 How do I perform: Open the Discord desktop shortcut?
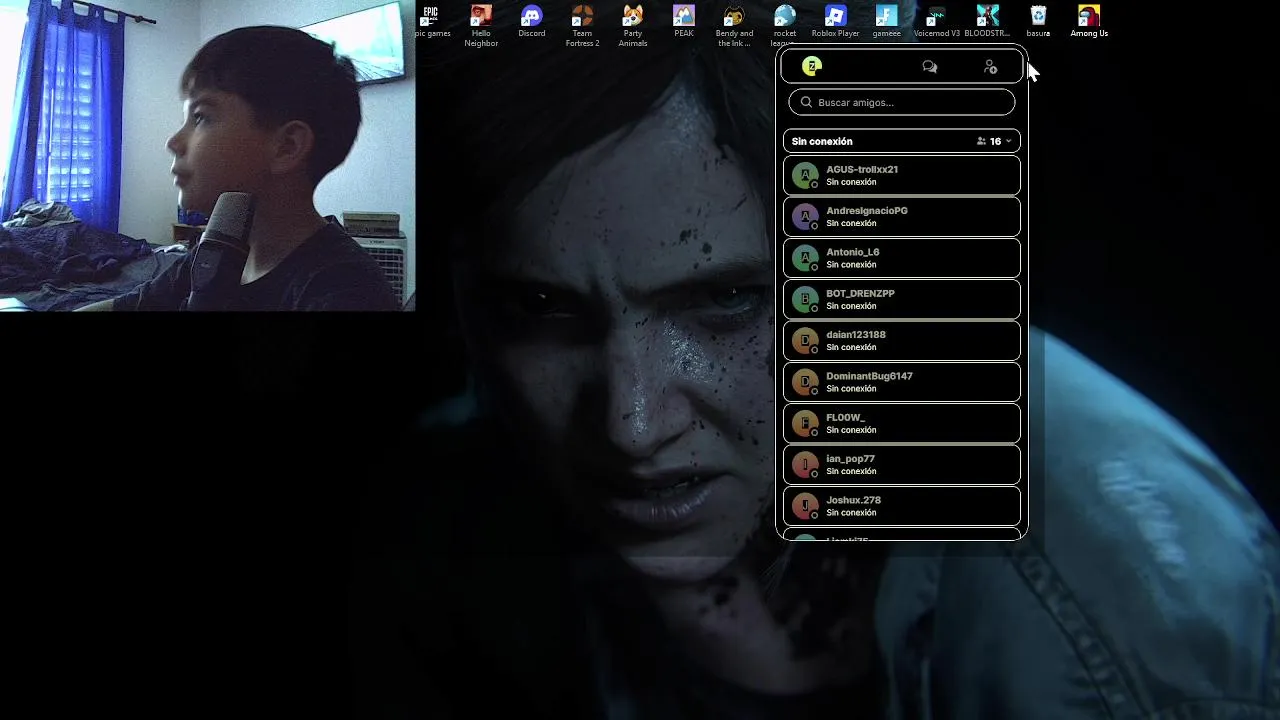click(532, 23)
